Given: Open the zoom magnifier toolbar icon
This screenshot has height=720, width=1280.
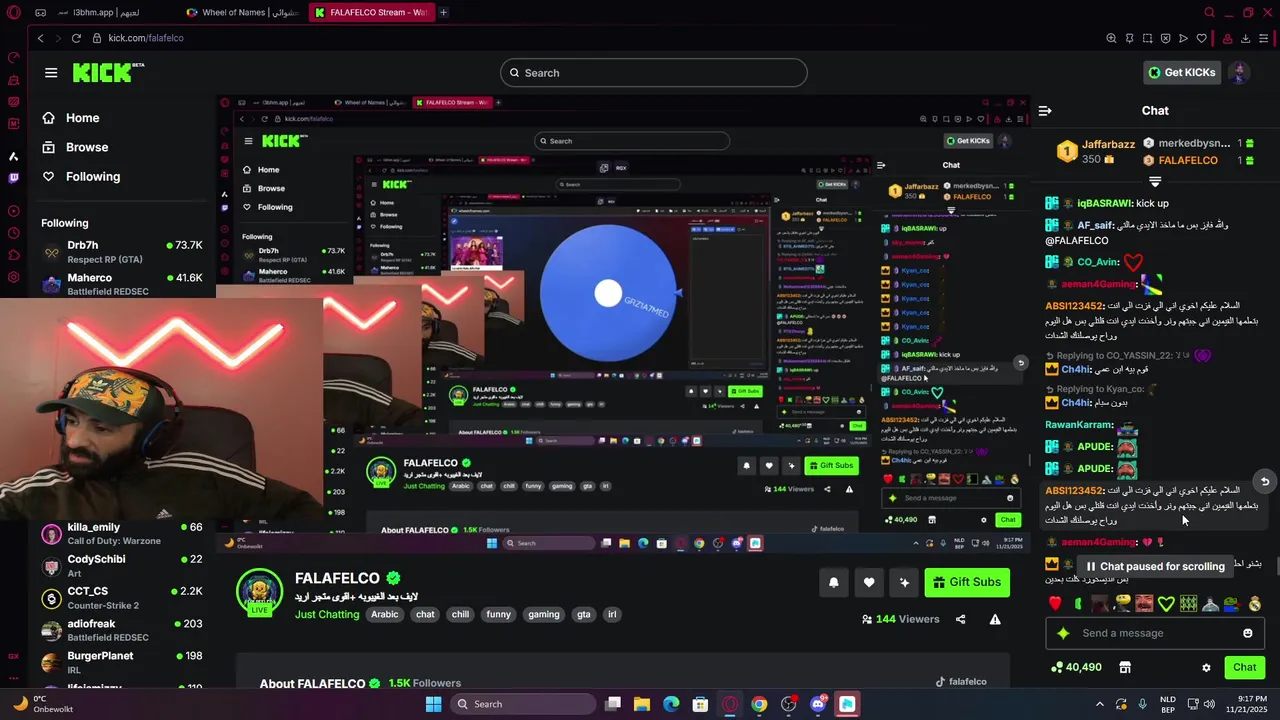Looking at the screenshot, I should coord(1111,38).
